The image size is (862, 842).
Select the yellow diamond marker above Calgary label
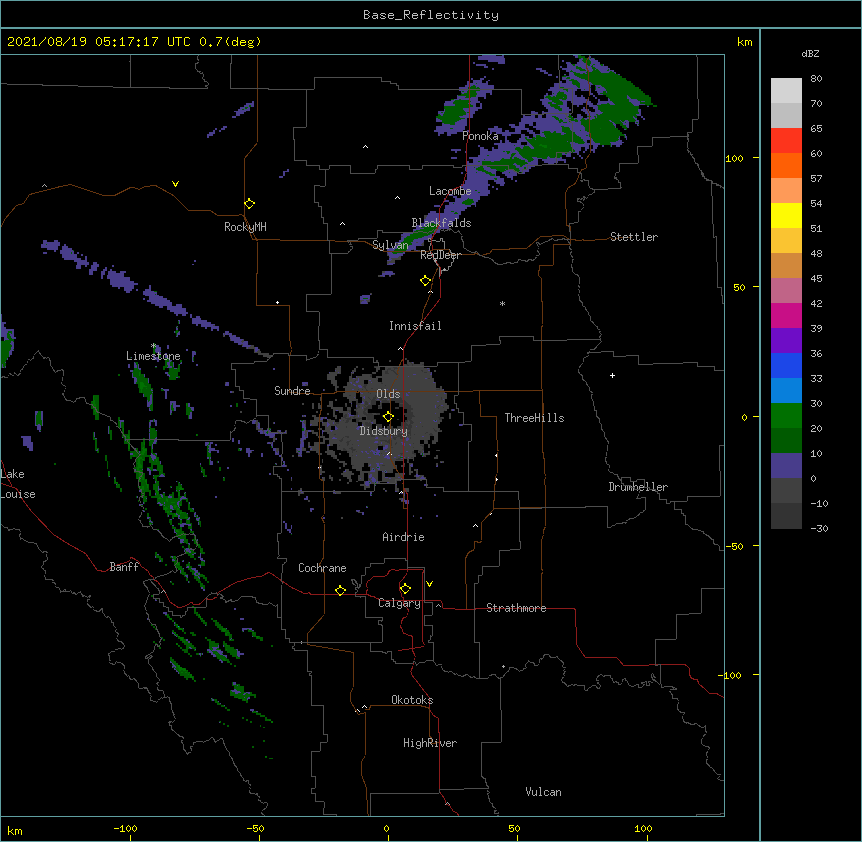point(405,589)
